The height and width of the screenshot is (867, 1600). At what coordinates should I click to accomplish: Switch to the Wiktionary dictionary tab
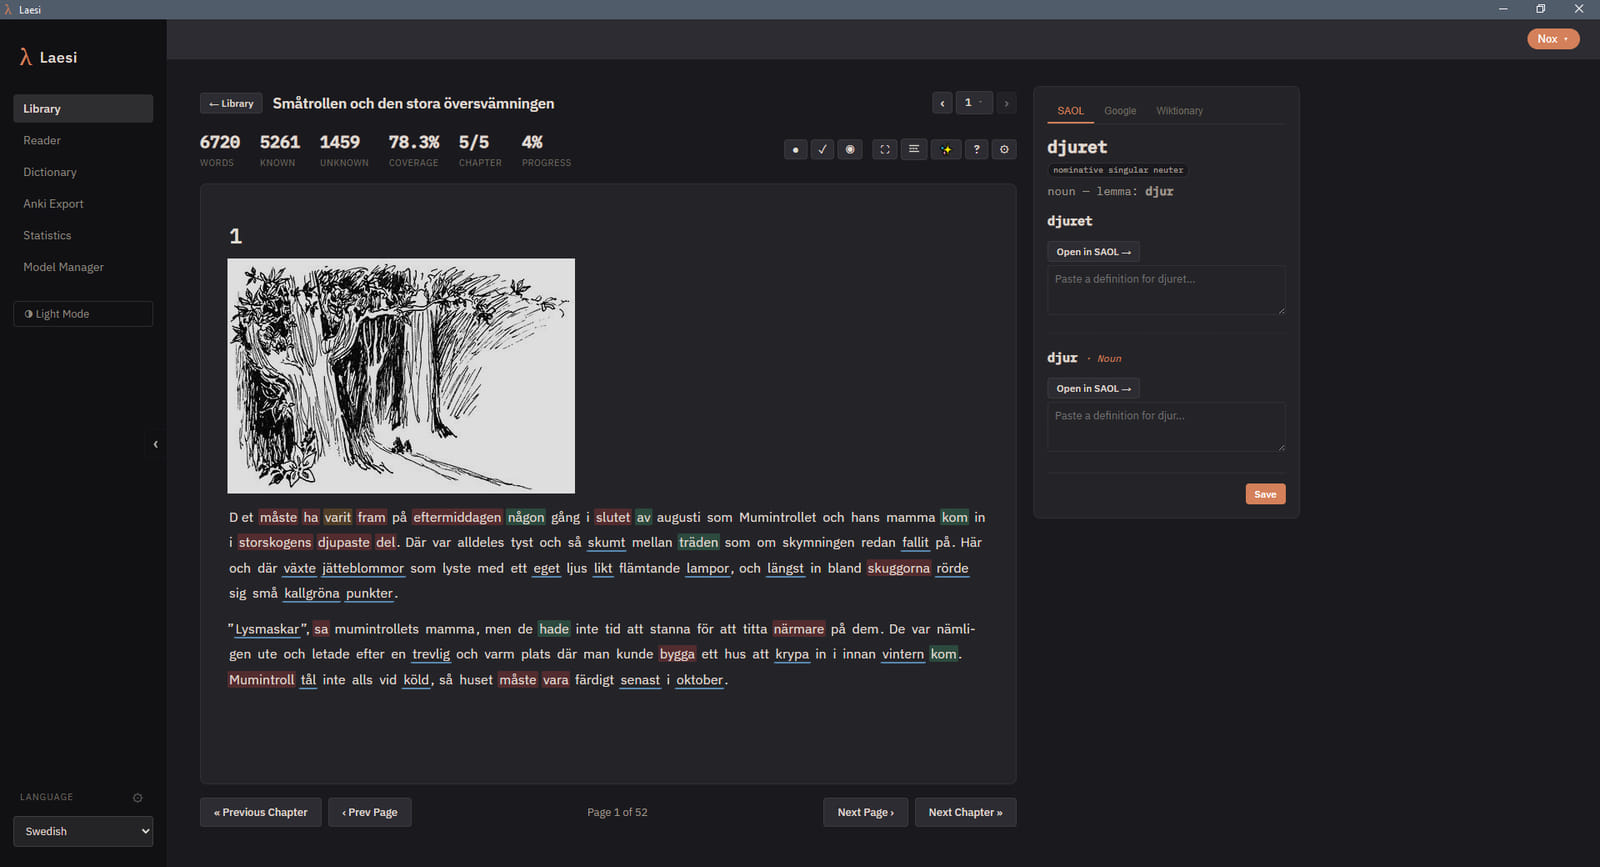click(1179, 111)
